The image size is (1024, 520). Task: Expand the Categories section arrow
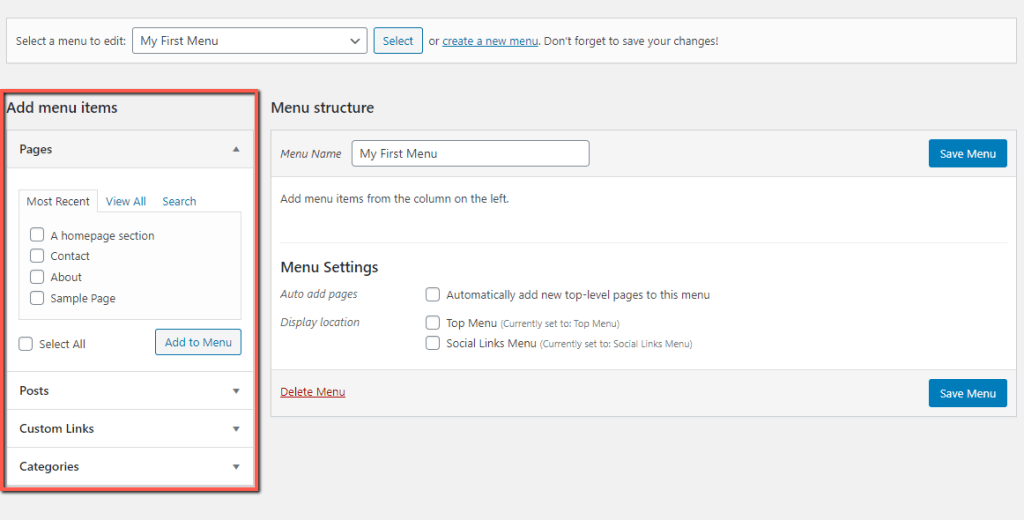click(x=236, y=467)
